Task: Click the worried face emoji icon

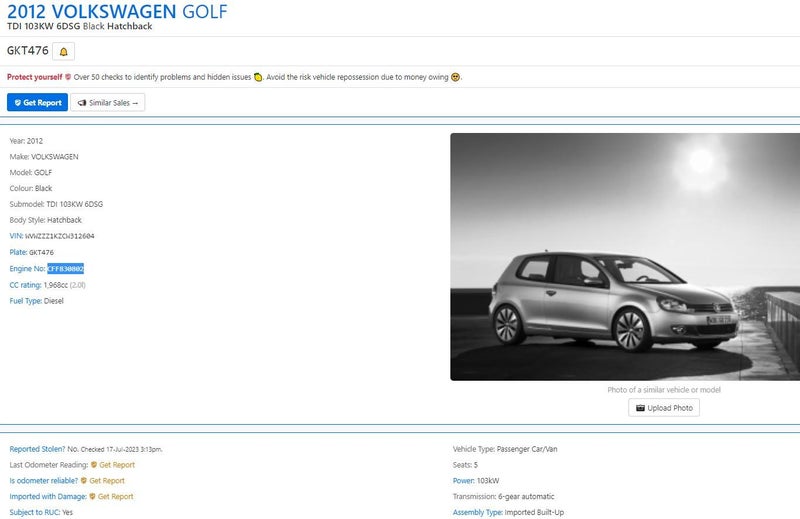Action: 455,77
